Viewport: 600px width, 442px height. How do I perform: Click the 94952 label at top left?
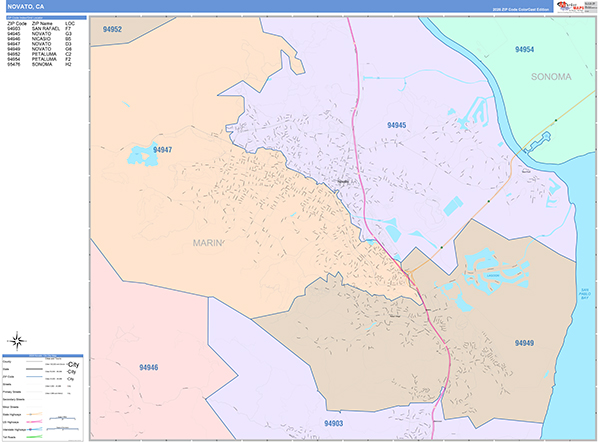(x=112, y=30)
